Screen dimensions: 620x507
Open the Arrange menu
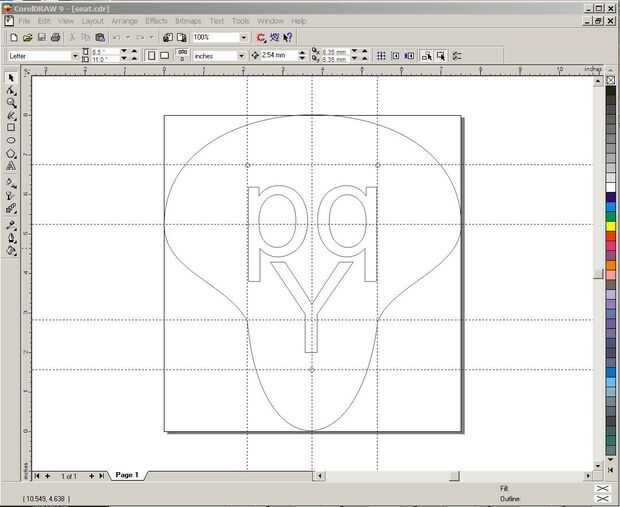point(125,21)
